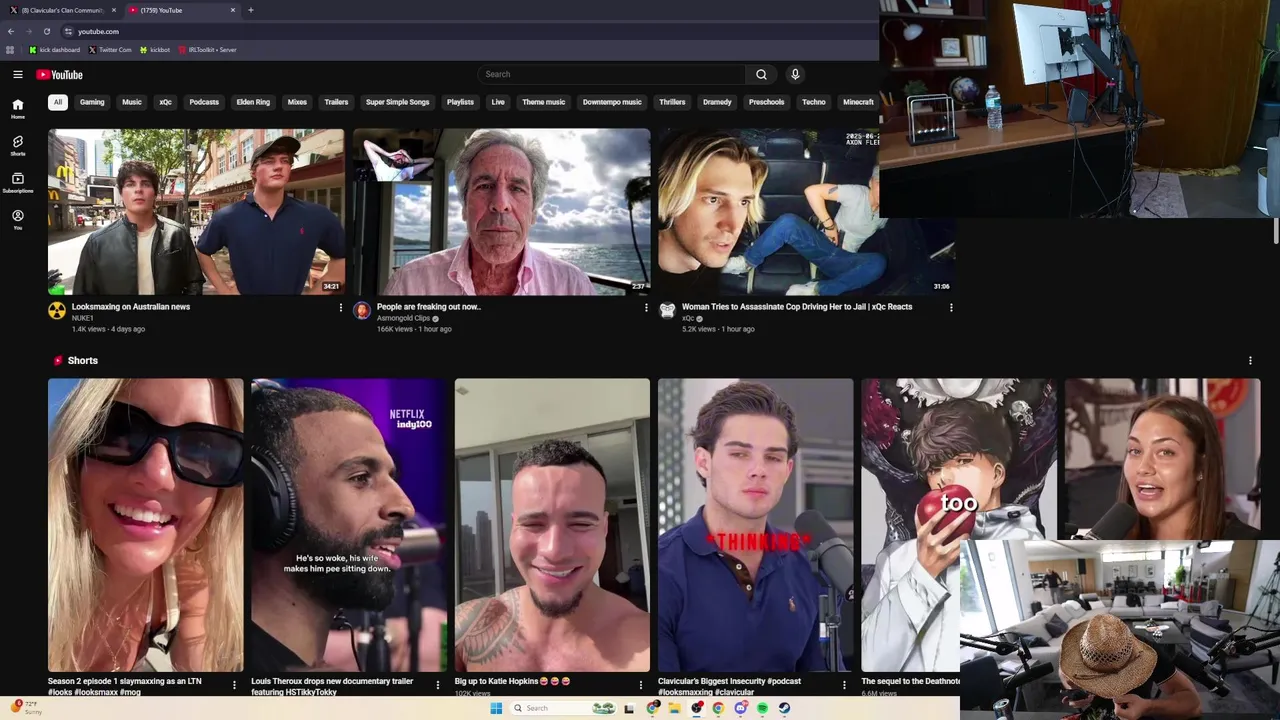
Task: Open the You section in sidebar
Action: (x=18, y=220)
